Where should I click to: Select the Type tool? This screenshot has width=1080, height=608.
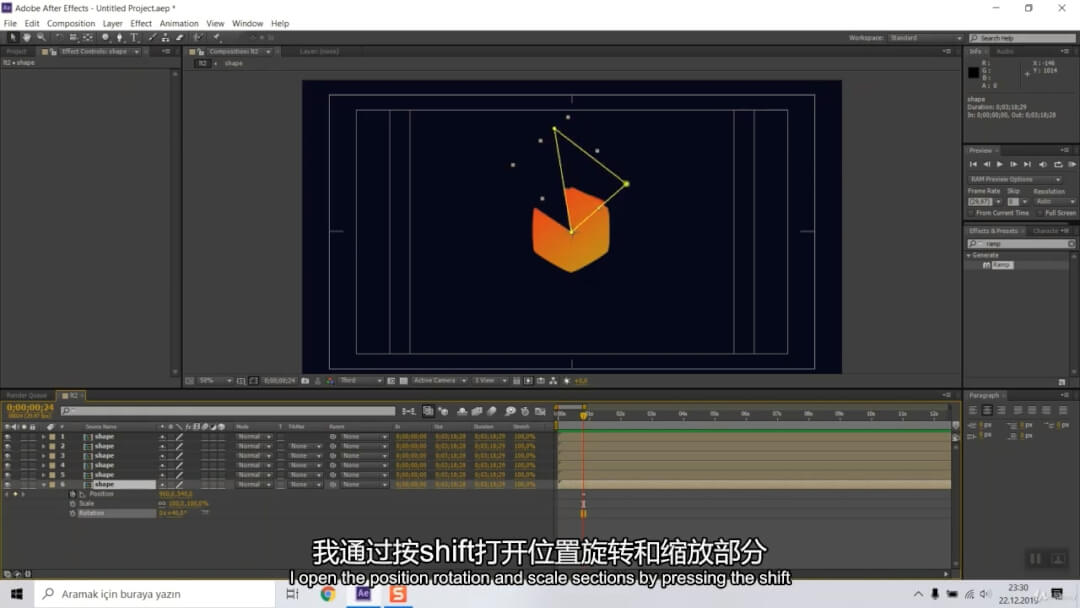tap(134, 38)
